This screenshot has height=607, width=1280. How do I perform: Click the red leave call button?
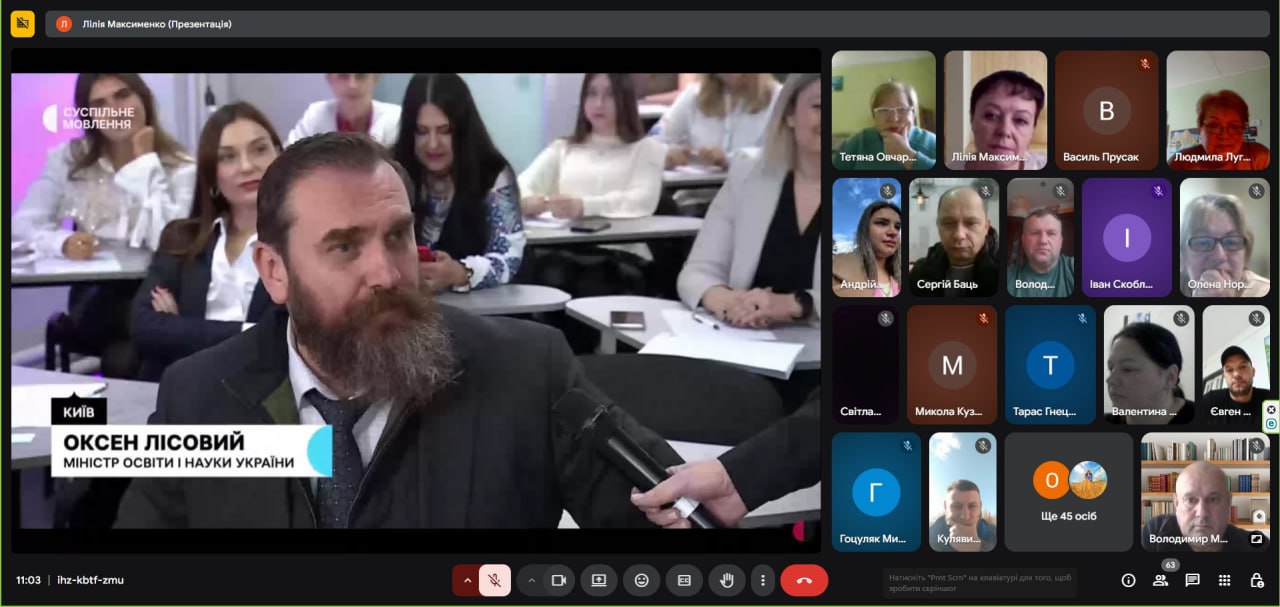click(804, 580)
